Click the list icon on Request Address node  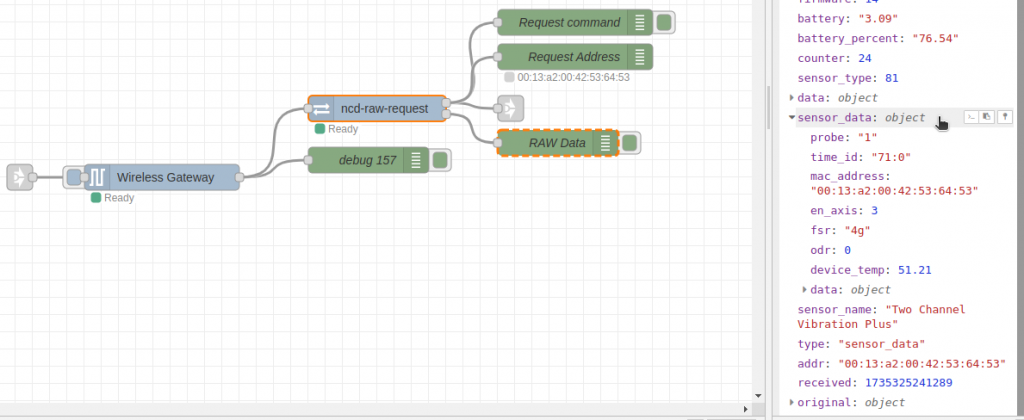click(640, 57)
